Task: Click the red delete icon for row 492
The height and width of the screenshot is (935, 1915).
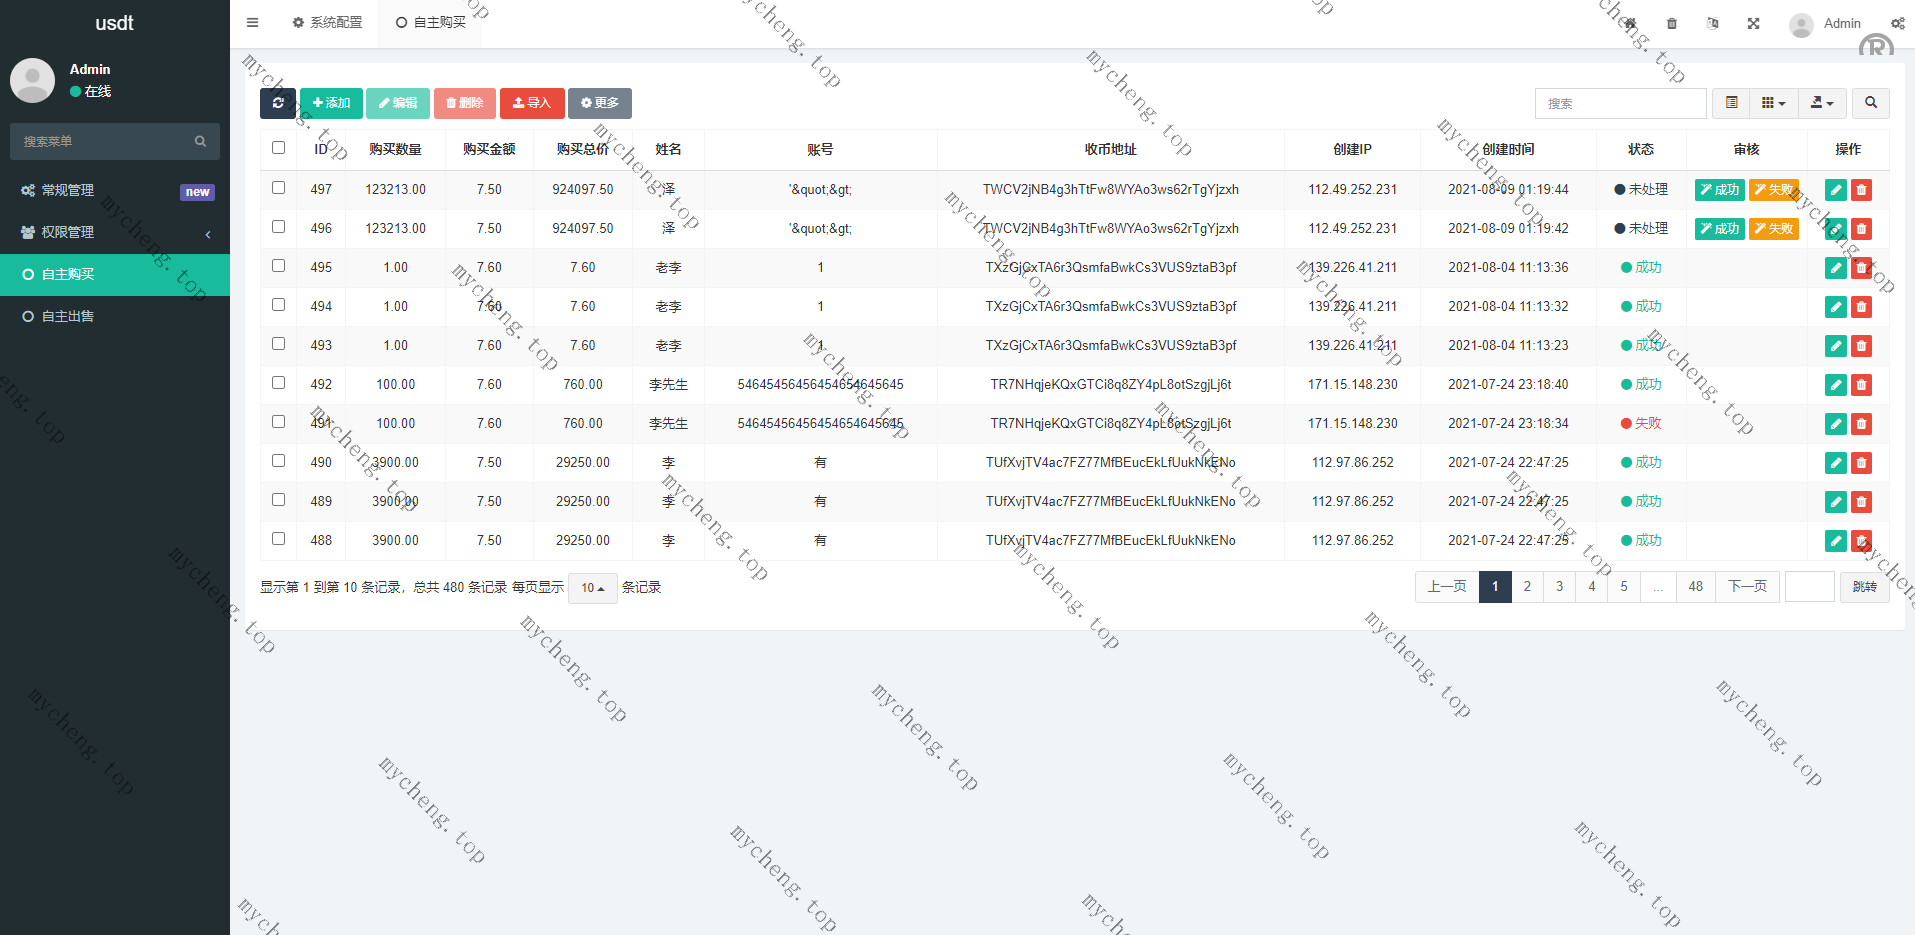Action: point(1861,385)
